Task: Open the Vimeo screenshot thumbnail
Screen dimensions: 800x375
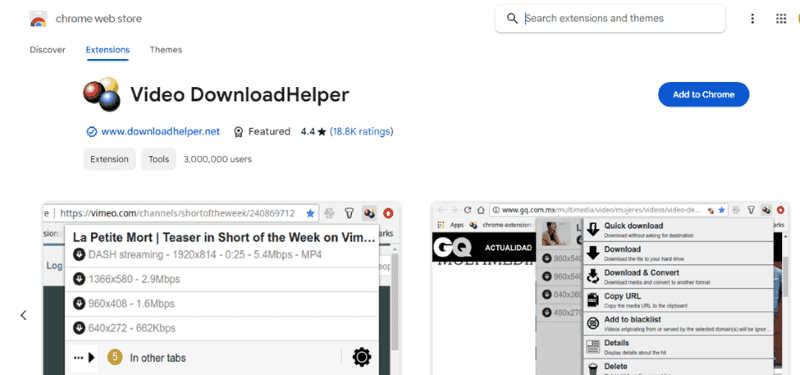Action: [221, 289]
